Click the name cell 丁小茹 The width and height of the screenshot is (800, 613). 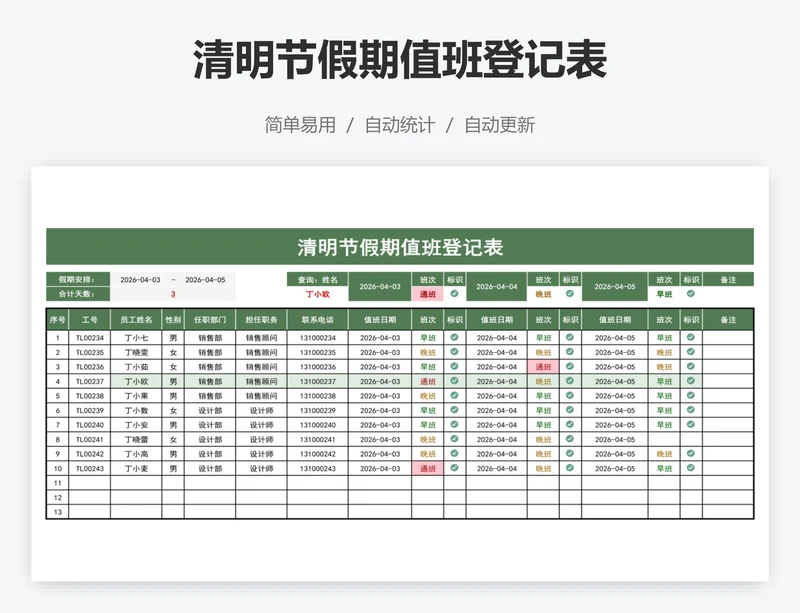click(136, 367)
